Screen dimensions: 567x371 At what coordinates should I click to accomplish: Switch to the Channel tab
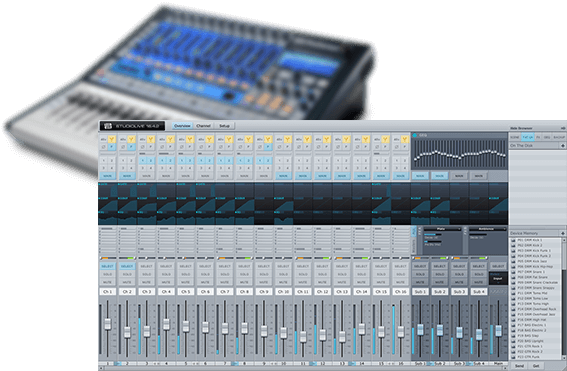[203, 126]
